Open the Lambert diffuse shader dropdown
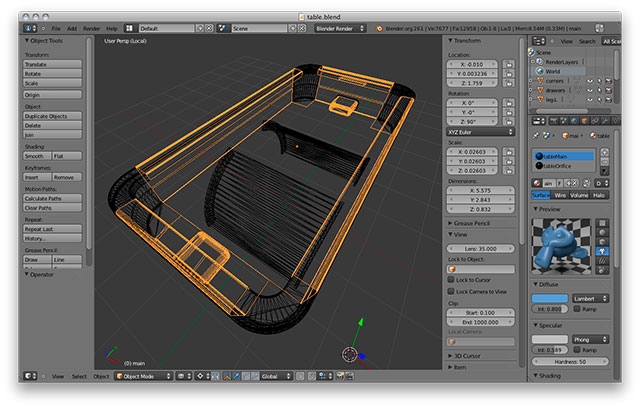The height and width of the screenshot is (408, 640). tap(590, 299)
